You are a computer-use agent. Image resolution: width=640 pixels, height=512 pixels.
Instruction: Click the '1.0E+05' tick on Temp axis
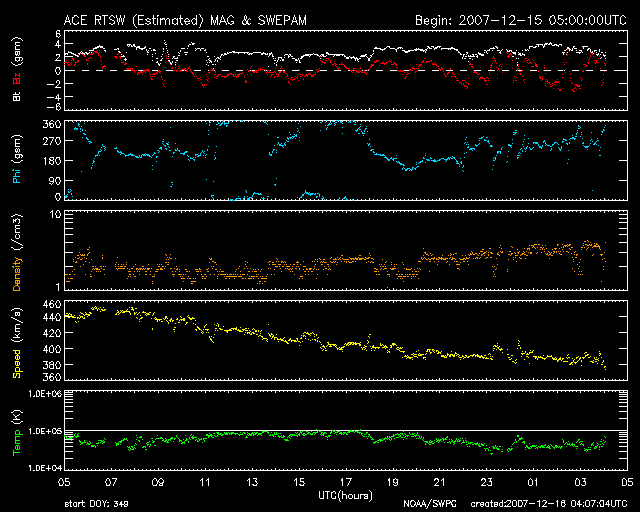[45, 432]
